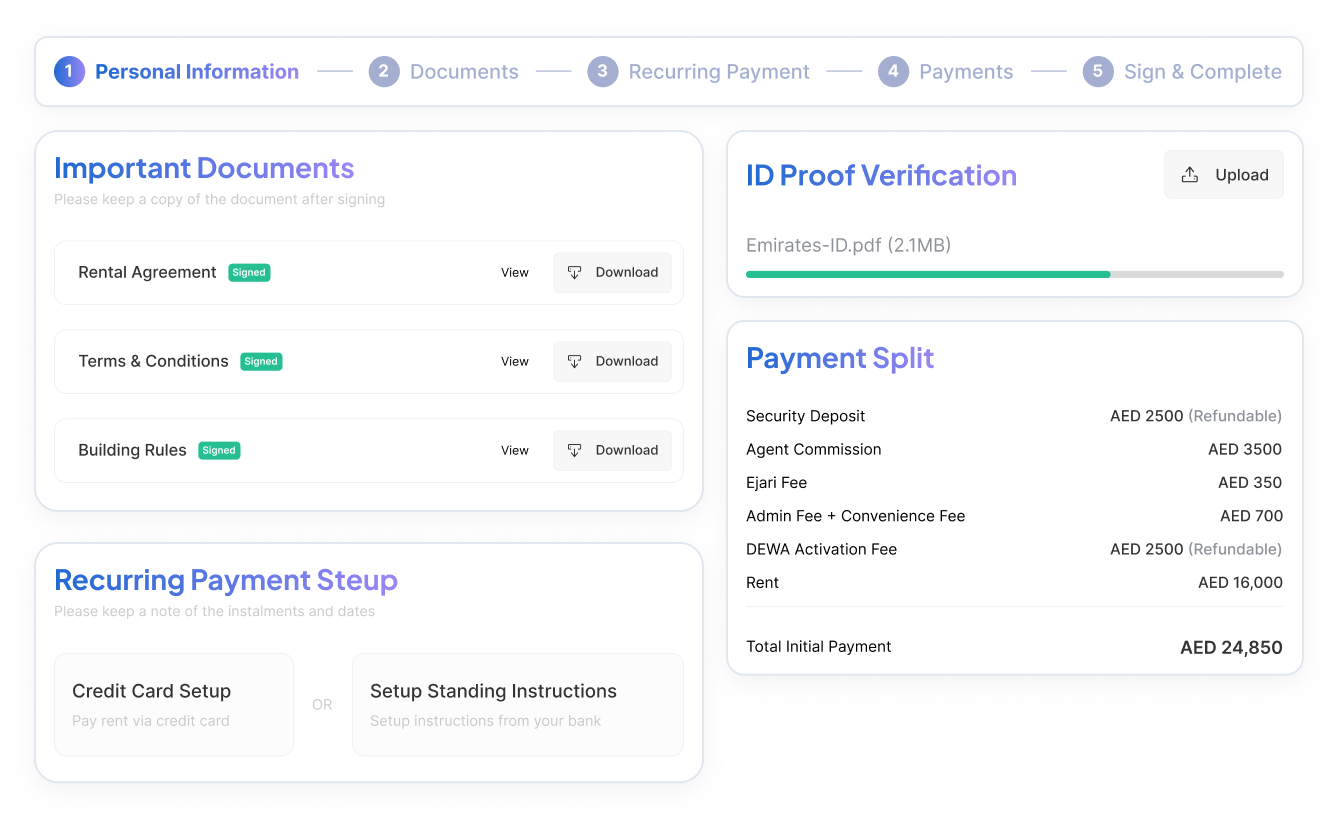Open the Payments step tab
The image size is (1338, 820).
[965, 72]
